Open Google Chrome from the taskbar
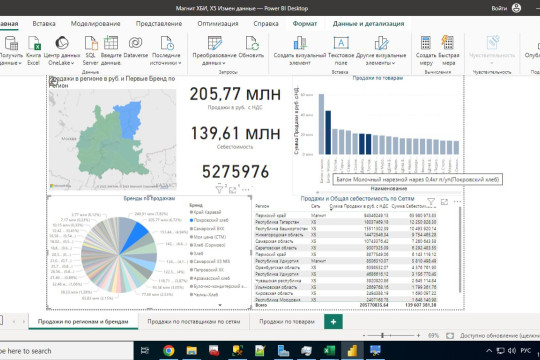Viewport: 540px width, 360px height. pos(168,350)
